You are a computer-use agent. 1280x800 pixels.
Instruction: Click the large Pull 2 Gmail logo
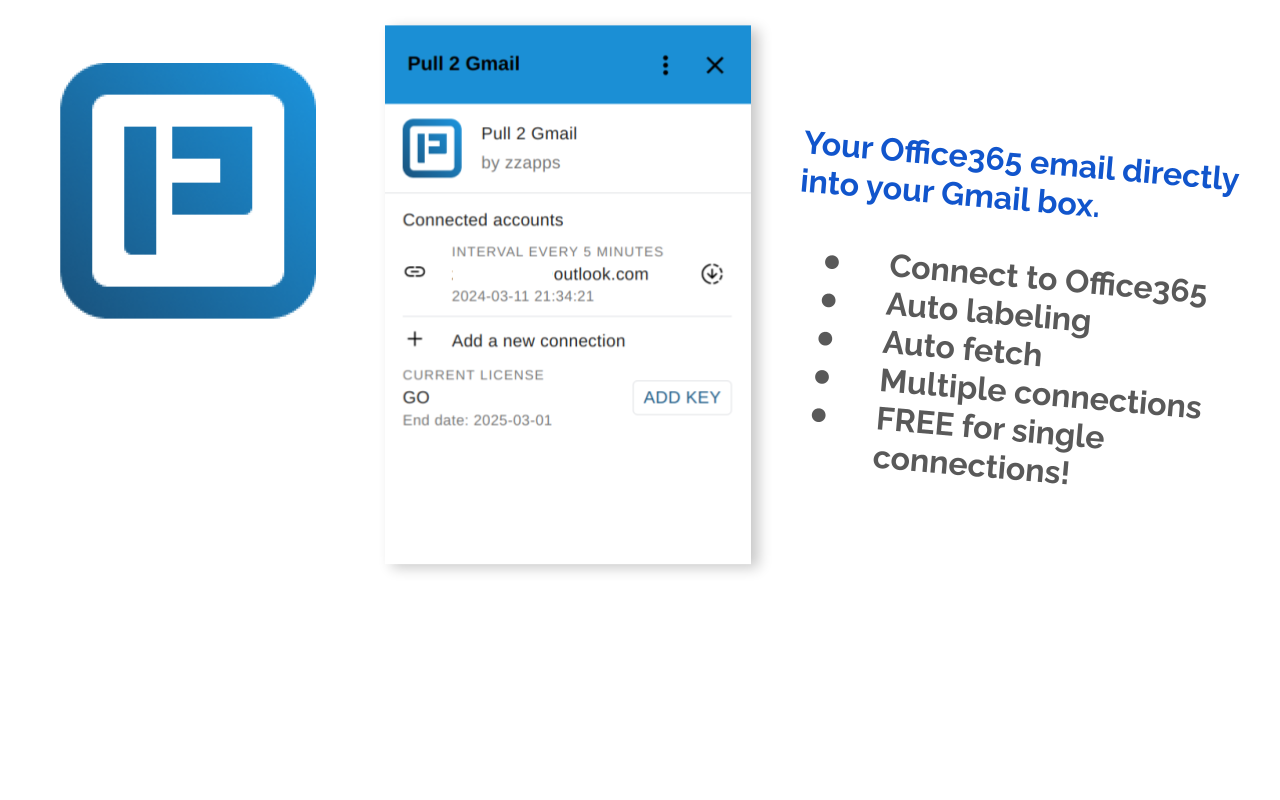(188, 191)
